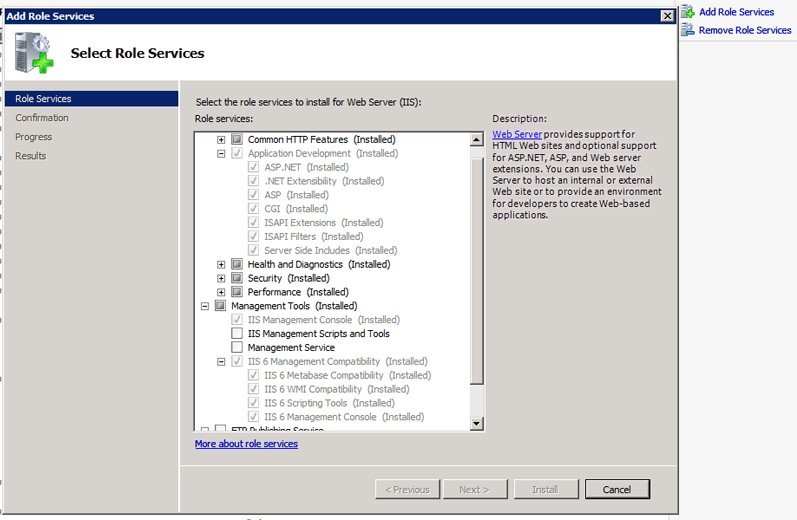Open Add Role Services link in Server Manager

tap(737, 12)
